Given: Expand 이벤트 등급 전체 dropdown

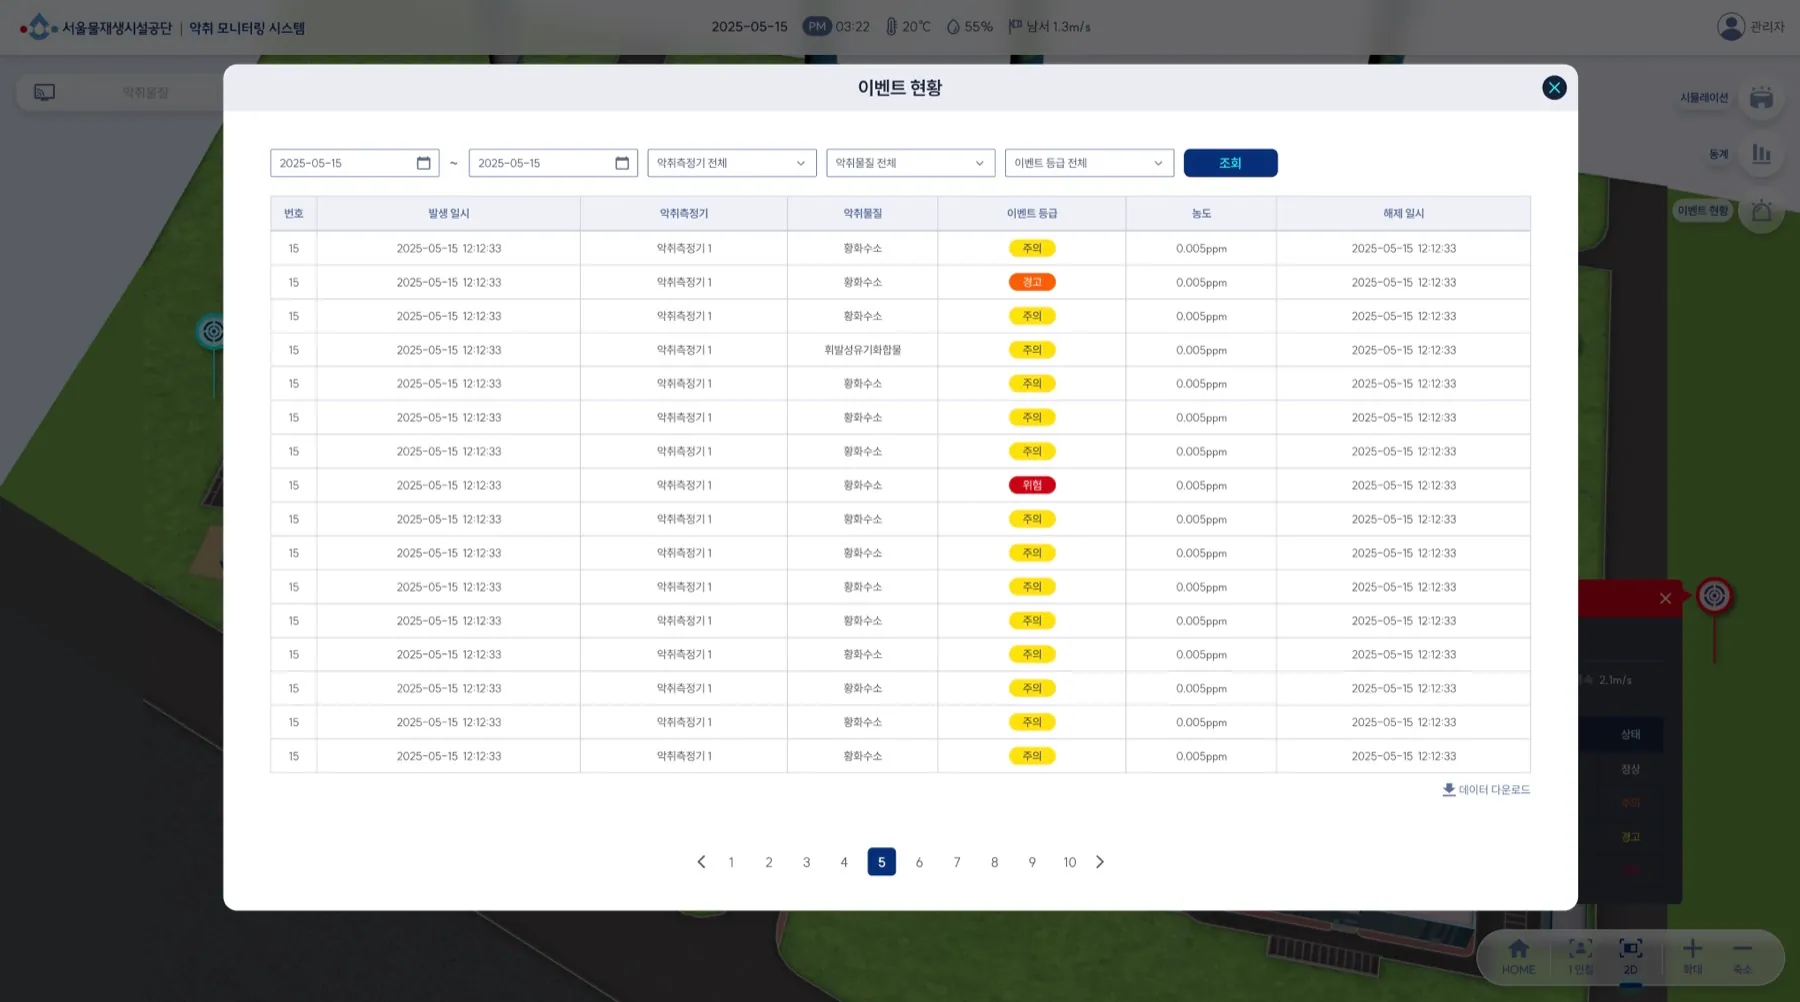Looking at the screenshot, I should (x=1089, y=163).
